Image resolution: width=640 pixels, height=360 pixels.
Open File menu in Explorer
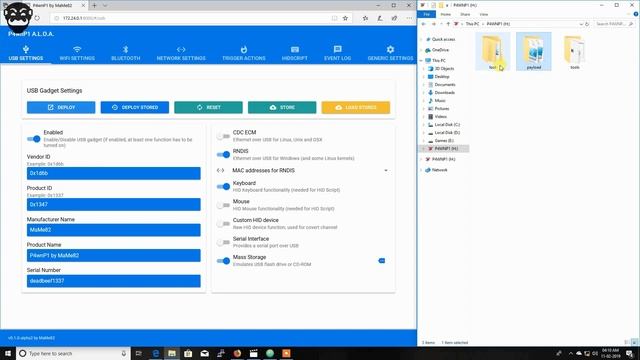pos(427,14)
